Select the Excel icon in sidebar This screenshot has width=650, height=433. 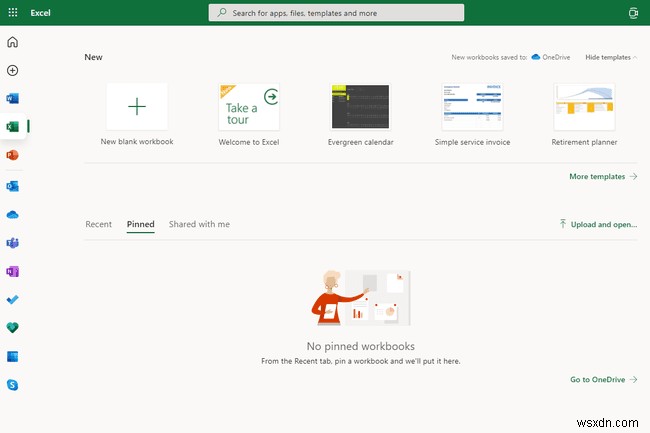coord(12,126)
